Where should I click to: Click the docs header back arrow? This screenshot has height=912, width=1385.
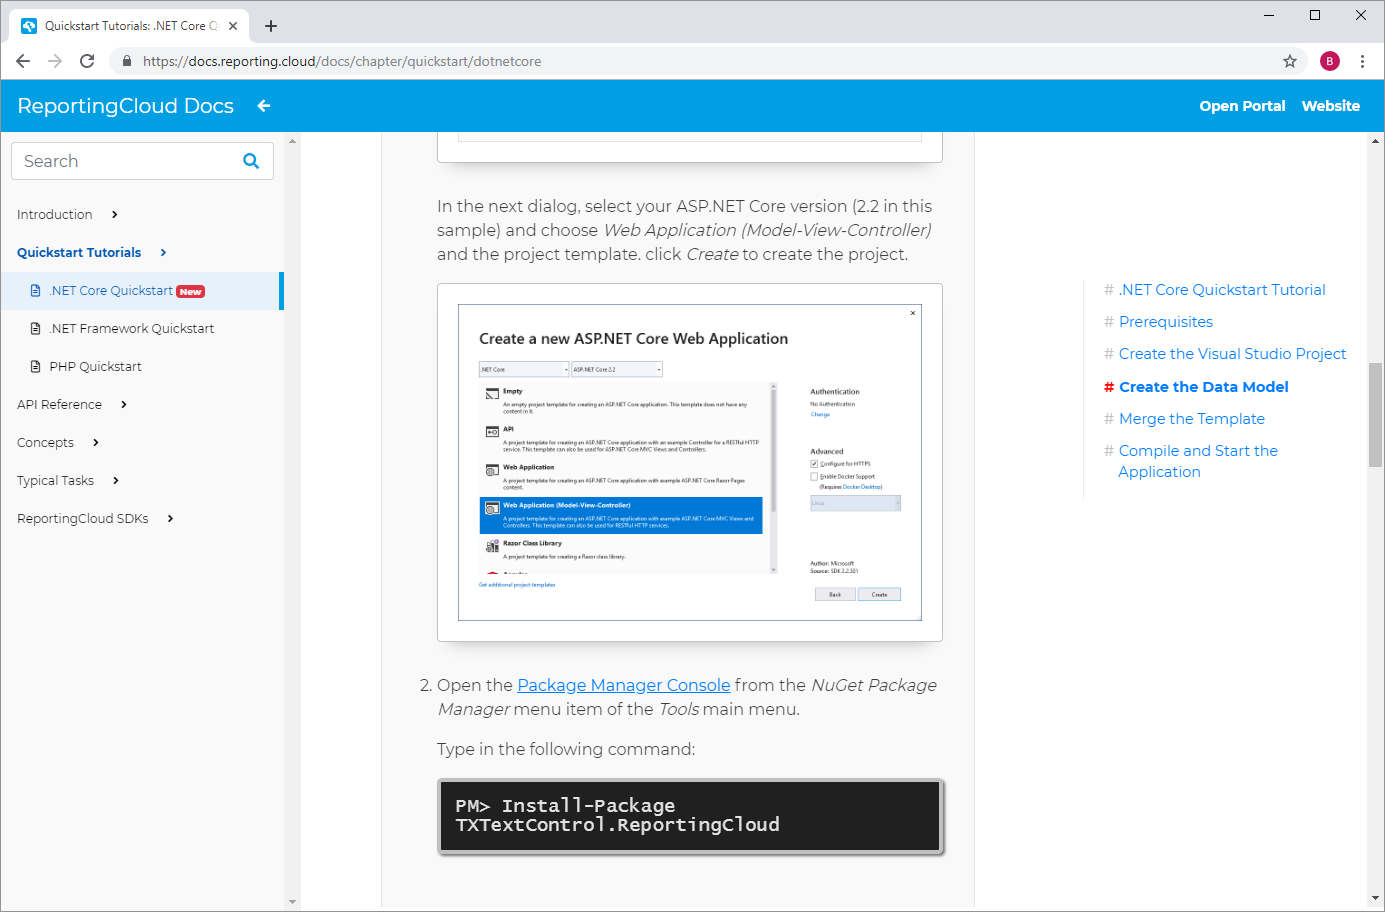click(264, 106)
